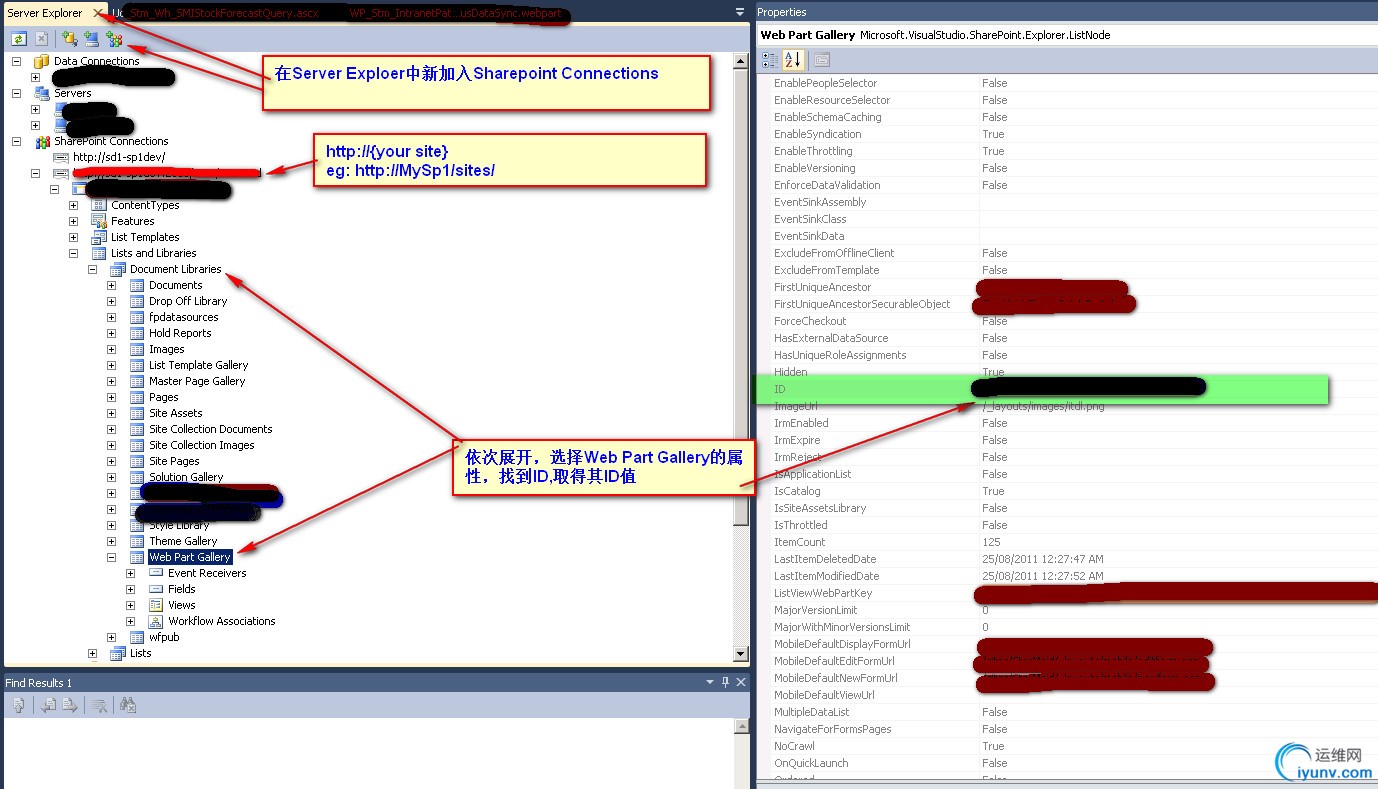
Task: Open the usDataSync.webpart tab
Action: coord(455,14)
